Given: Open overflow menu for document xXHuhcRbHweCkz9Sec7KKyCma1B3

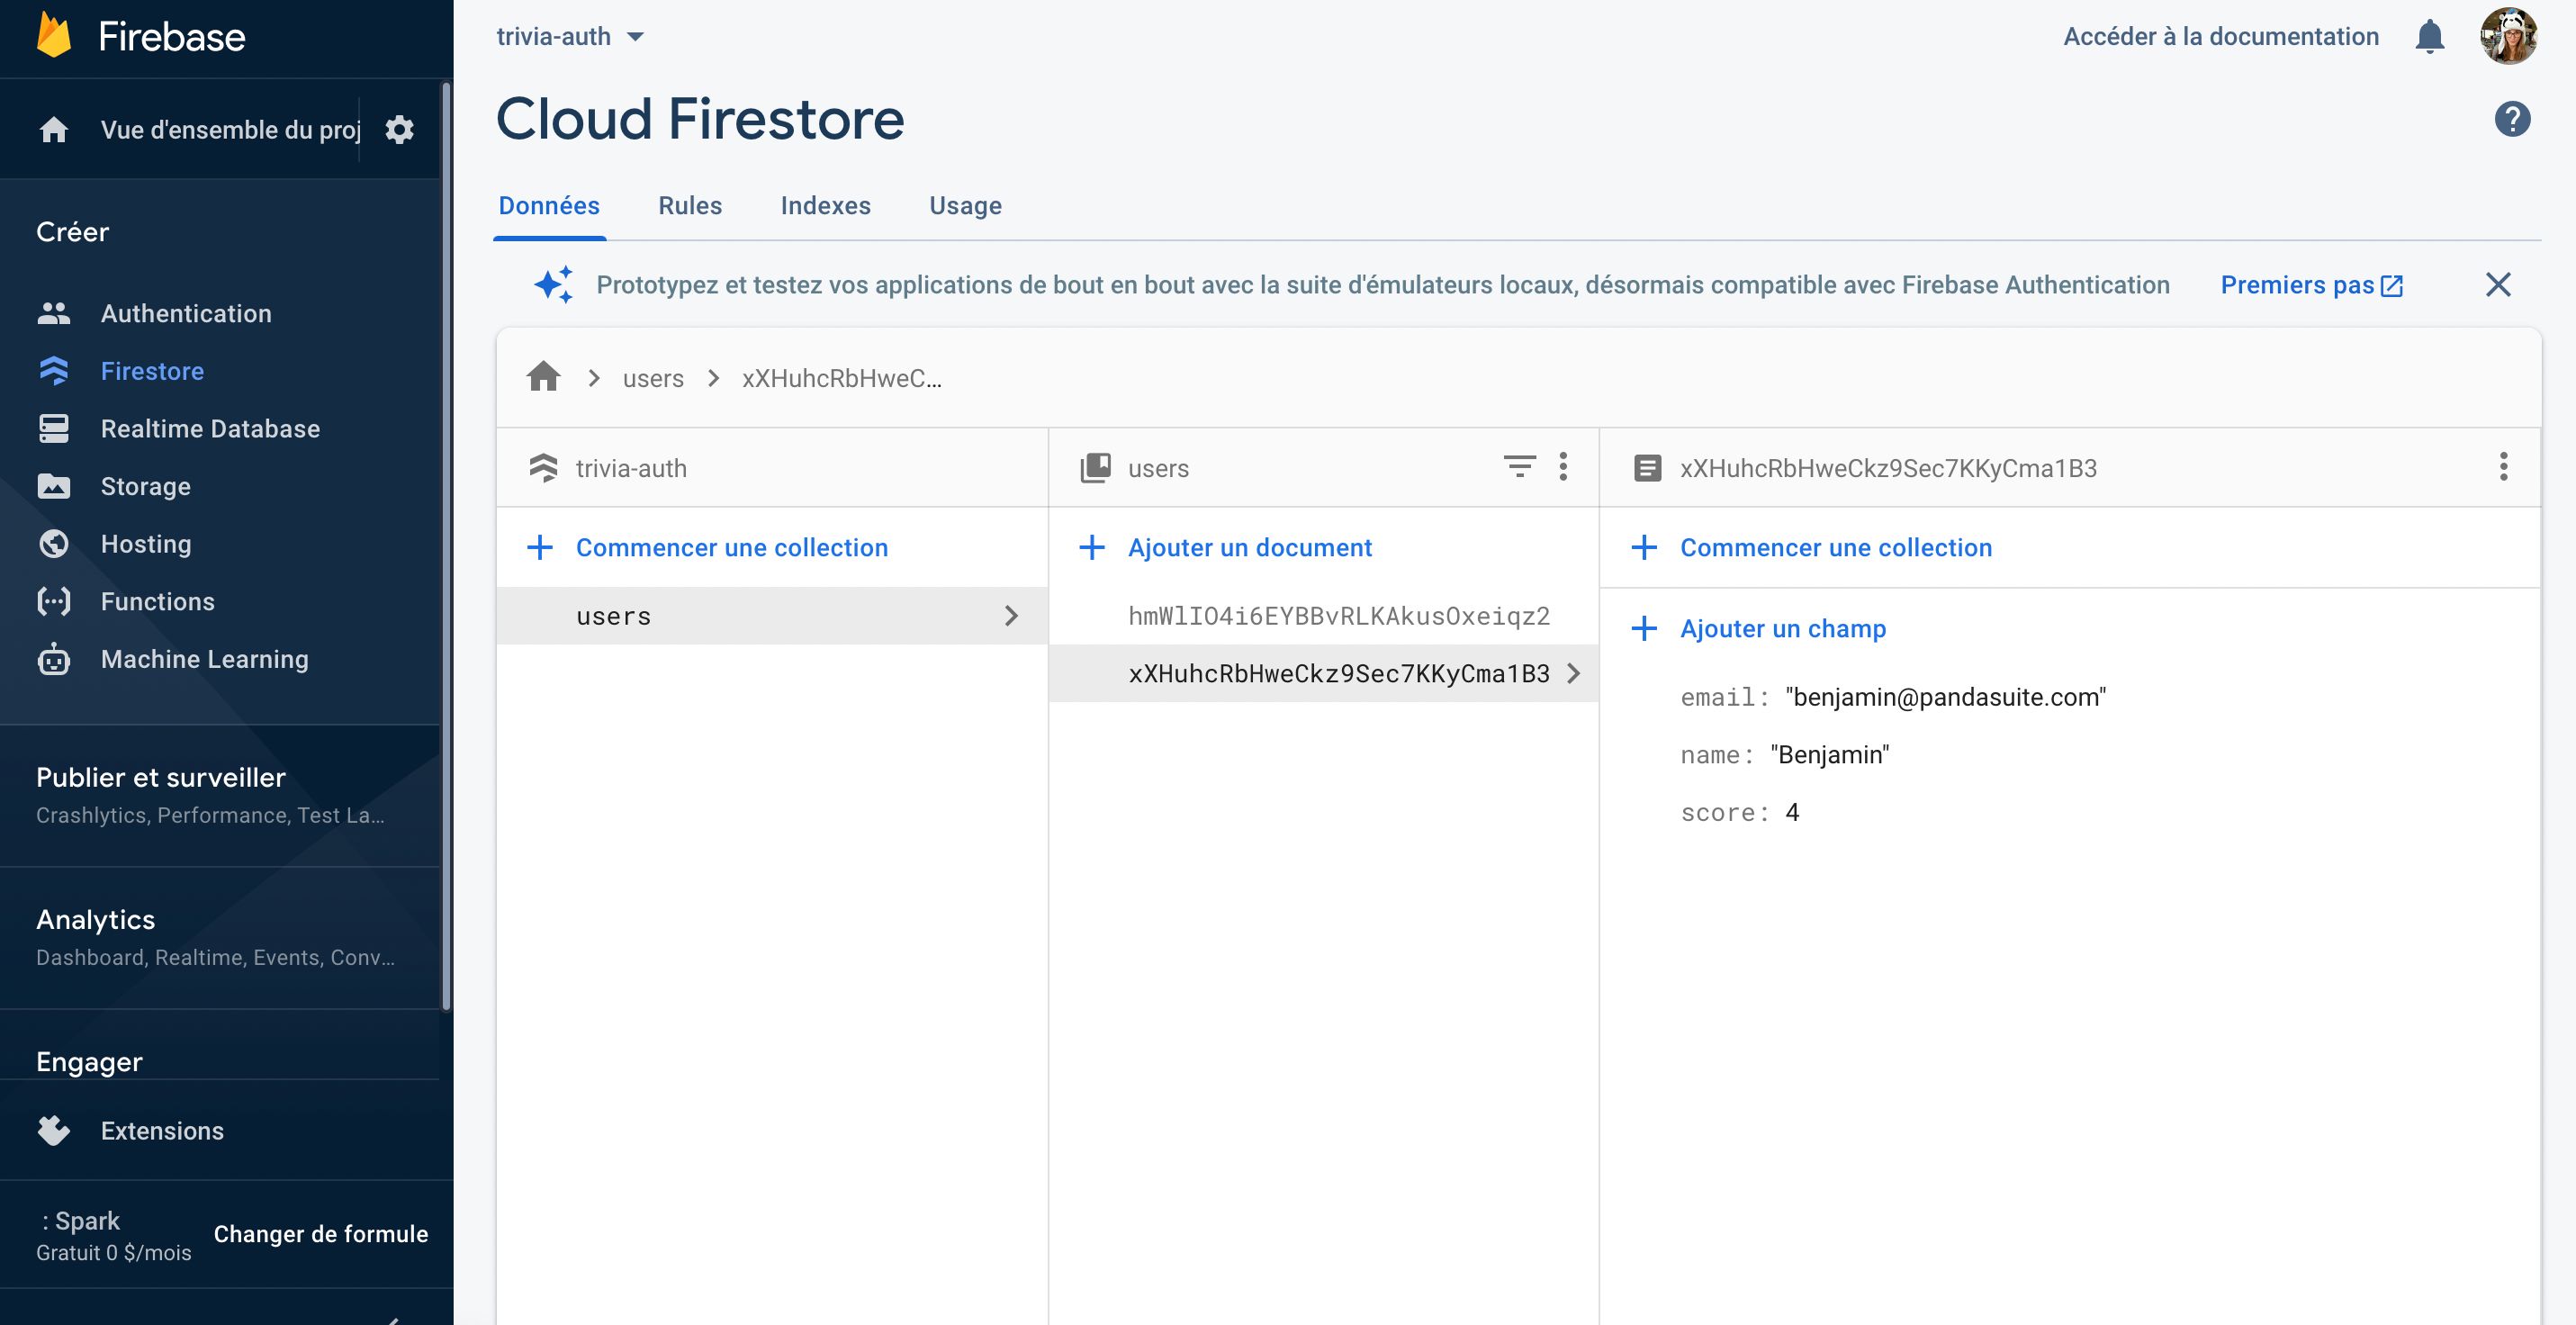Looking at the screenshot, I should [x=2504, y=466].
